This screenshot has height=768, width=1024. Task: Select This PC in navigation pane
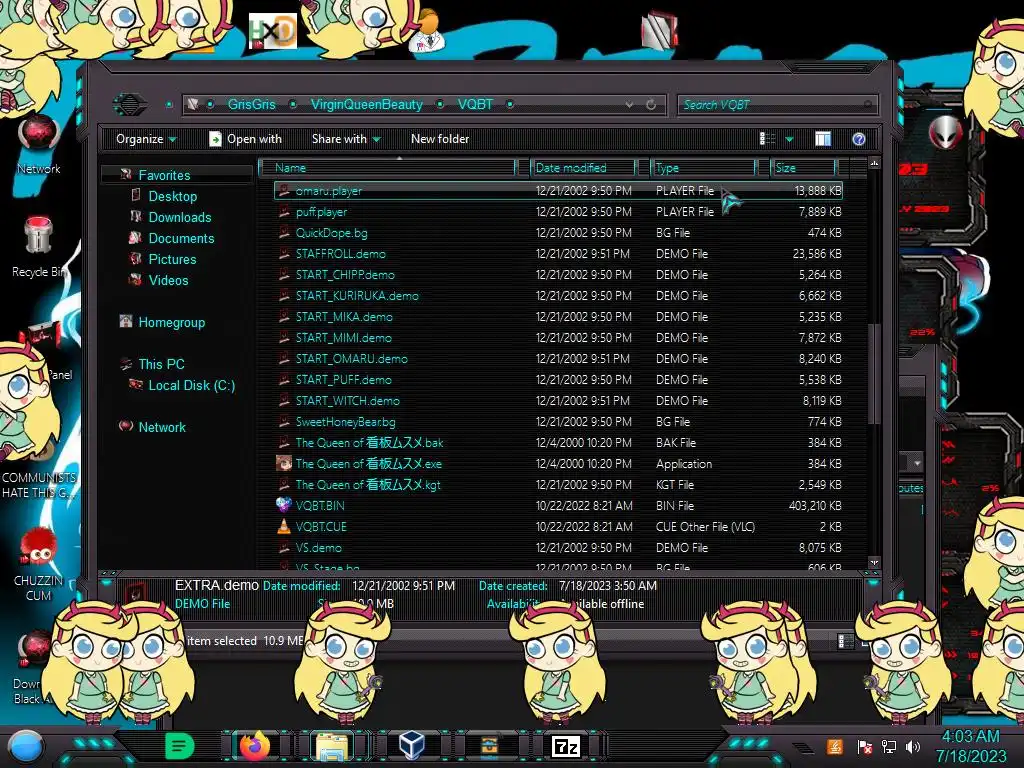click(x=161, y=364)
